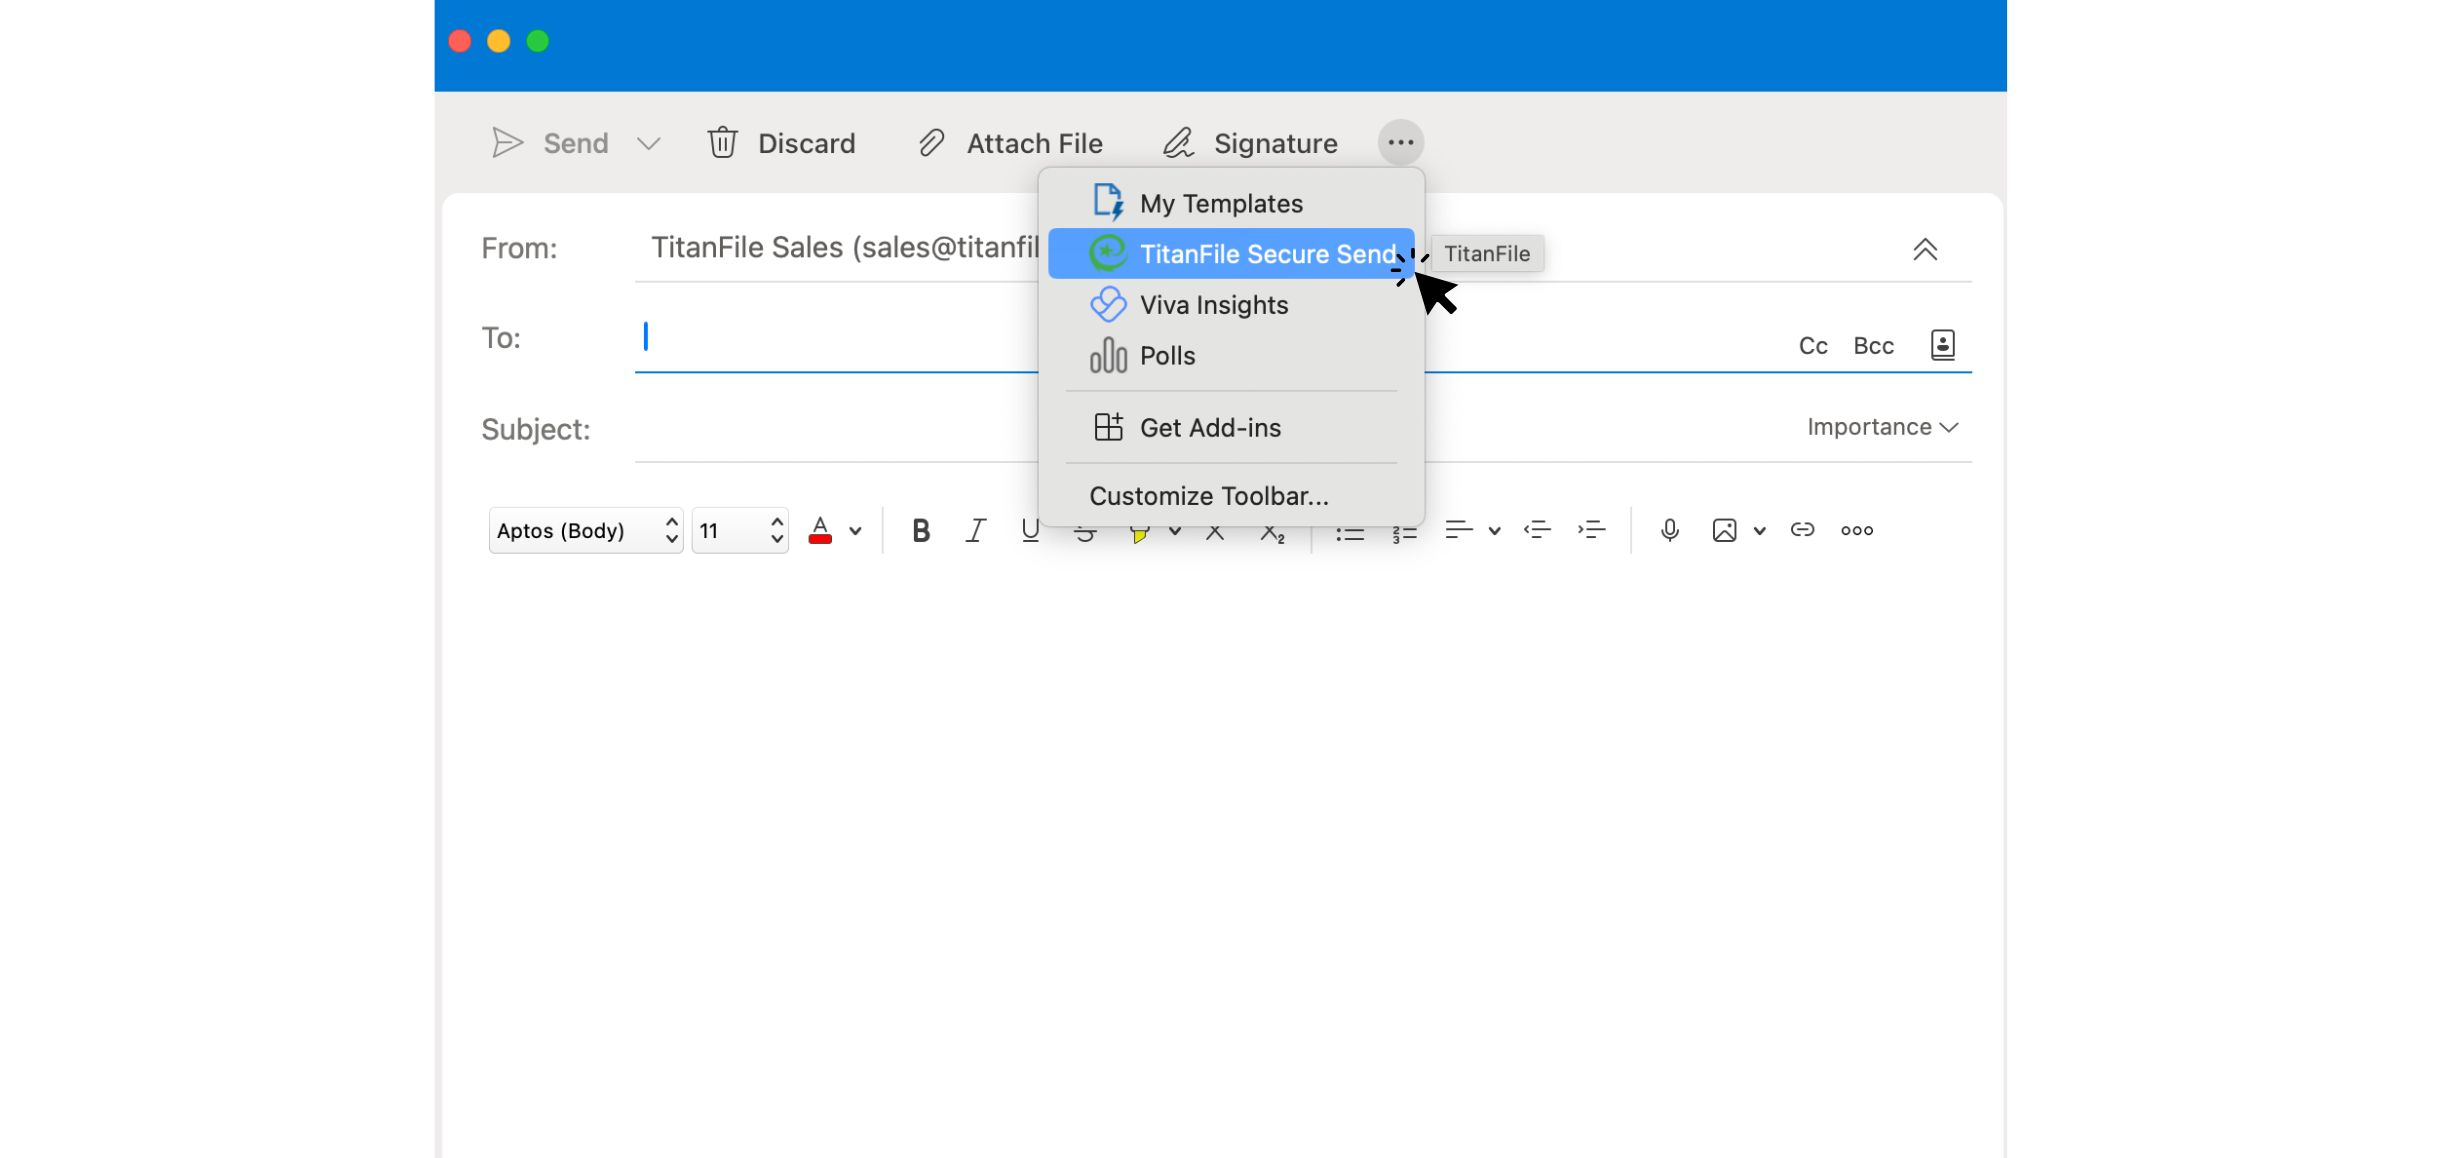
Task: Decrease the paragraph indent
Action: click(x=1537, y=530)
